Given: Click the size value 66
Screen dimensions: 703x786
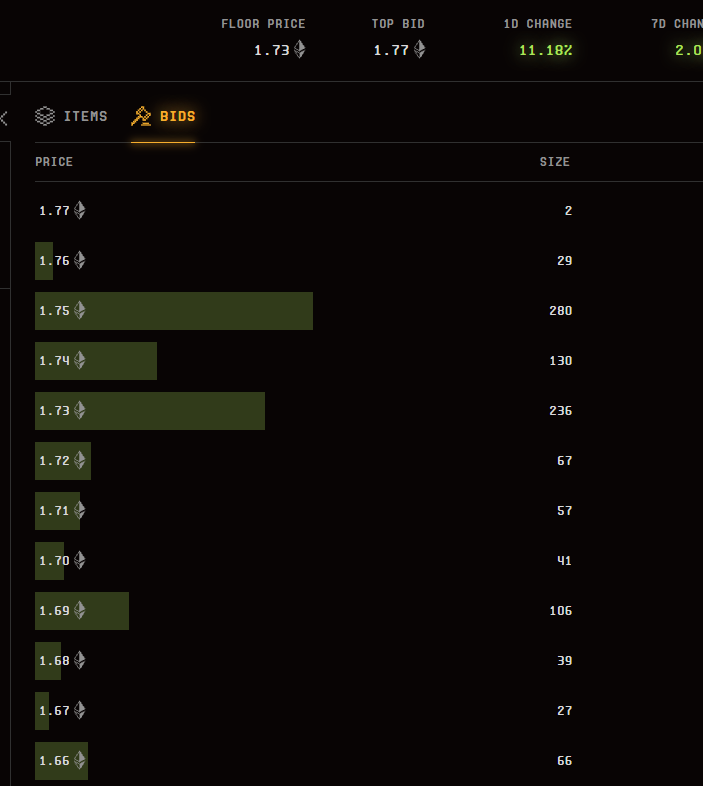Looking at the screenshot, I should pyautogui.click(x=565, y=760).
